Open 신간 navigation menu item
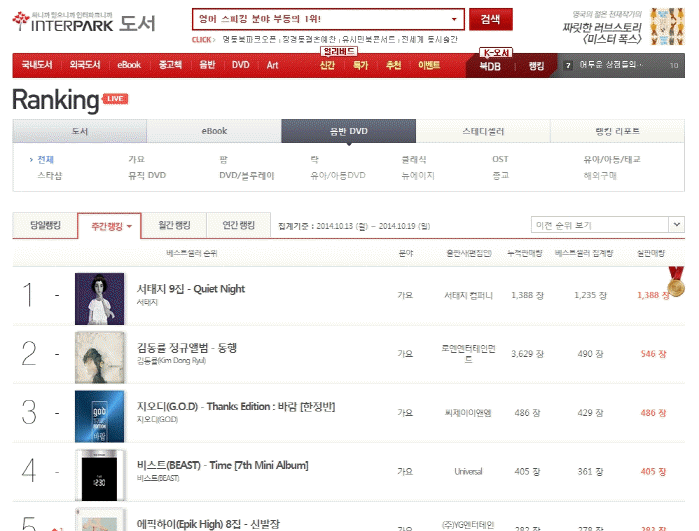The height and width of the screenshot is (531, 699). coord(327,66)
